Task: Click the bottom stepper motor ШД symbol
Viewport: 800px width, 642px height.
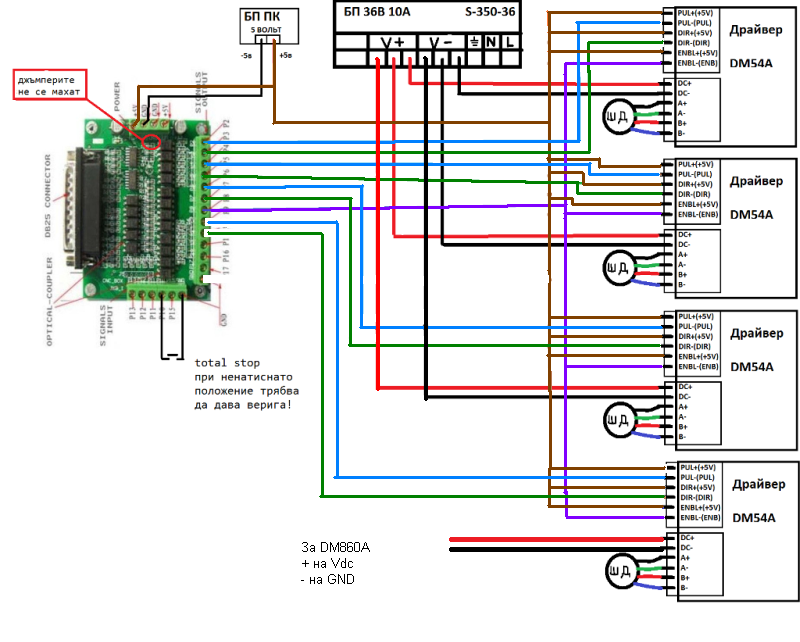Action: pos(620,573)
